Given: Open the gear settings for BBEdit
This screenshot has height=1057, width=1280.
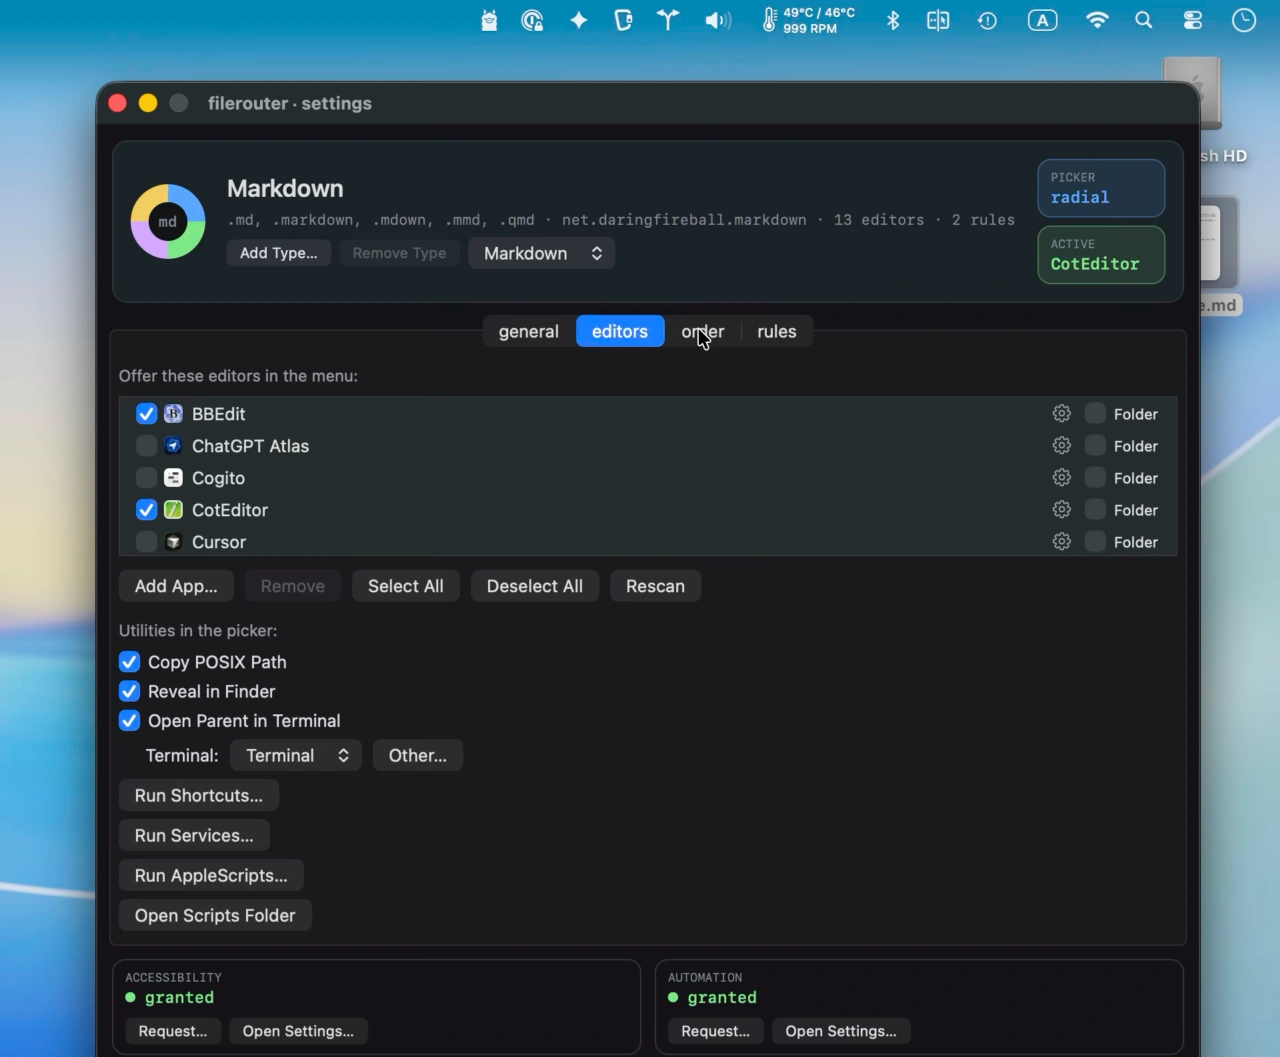Looking at the screenshot, I should coord(1062,414).
